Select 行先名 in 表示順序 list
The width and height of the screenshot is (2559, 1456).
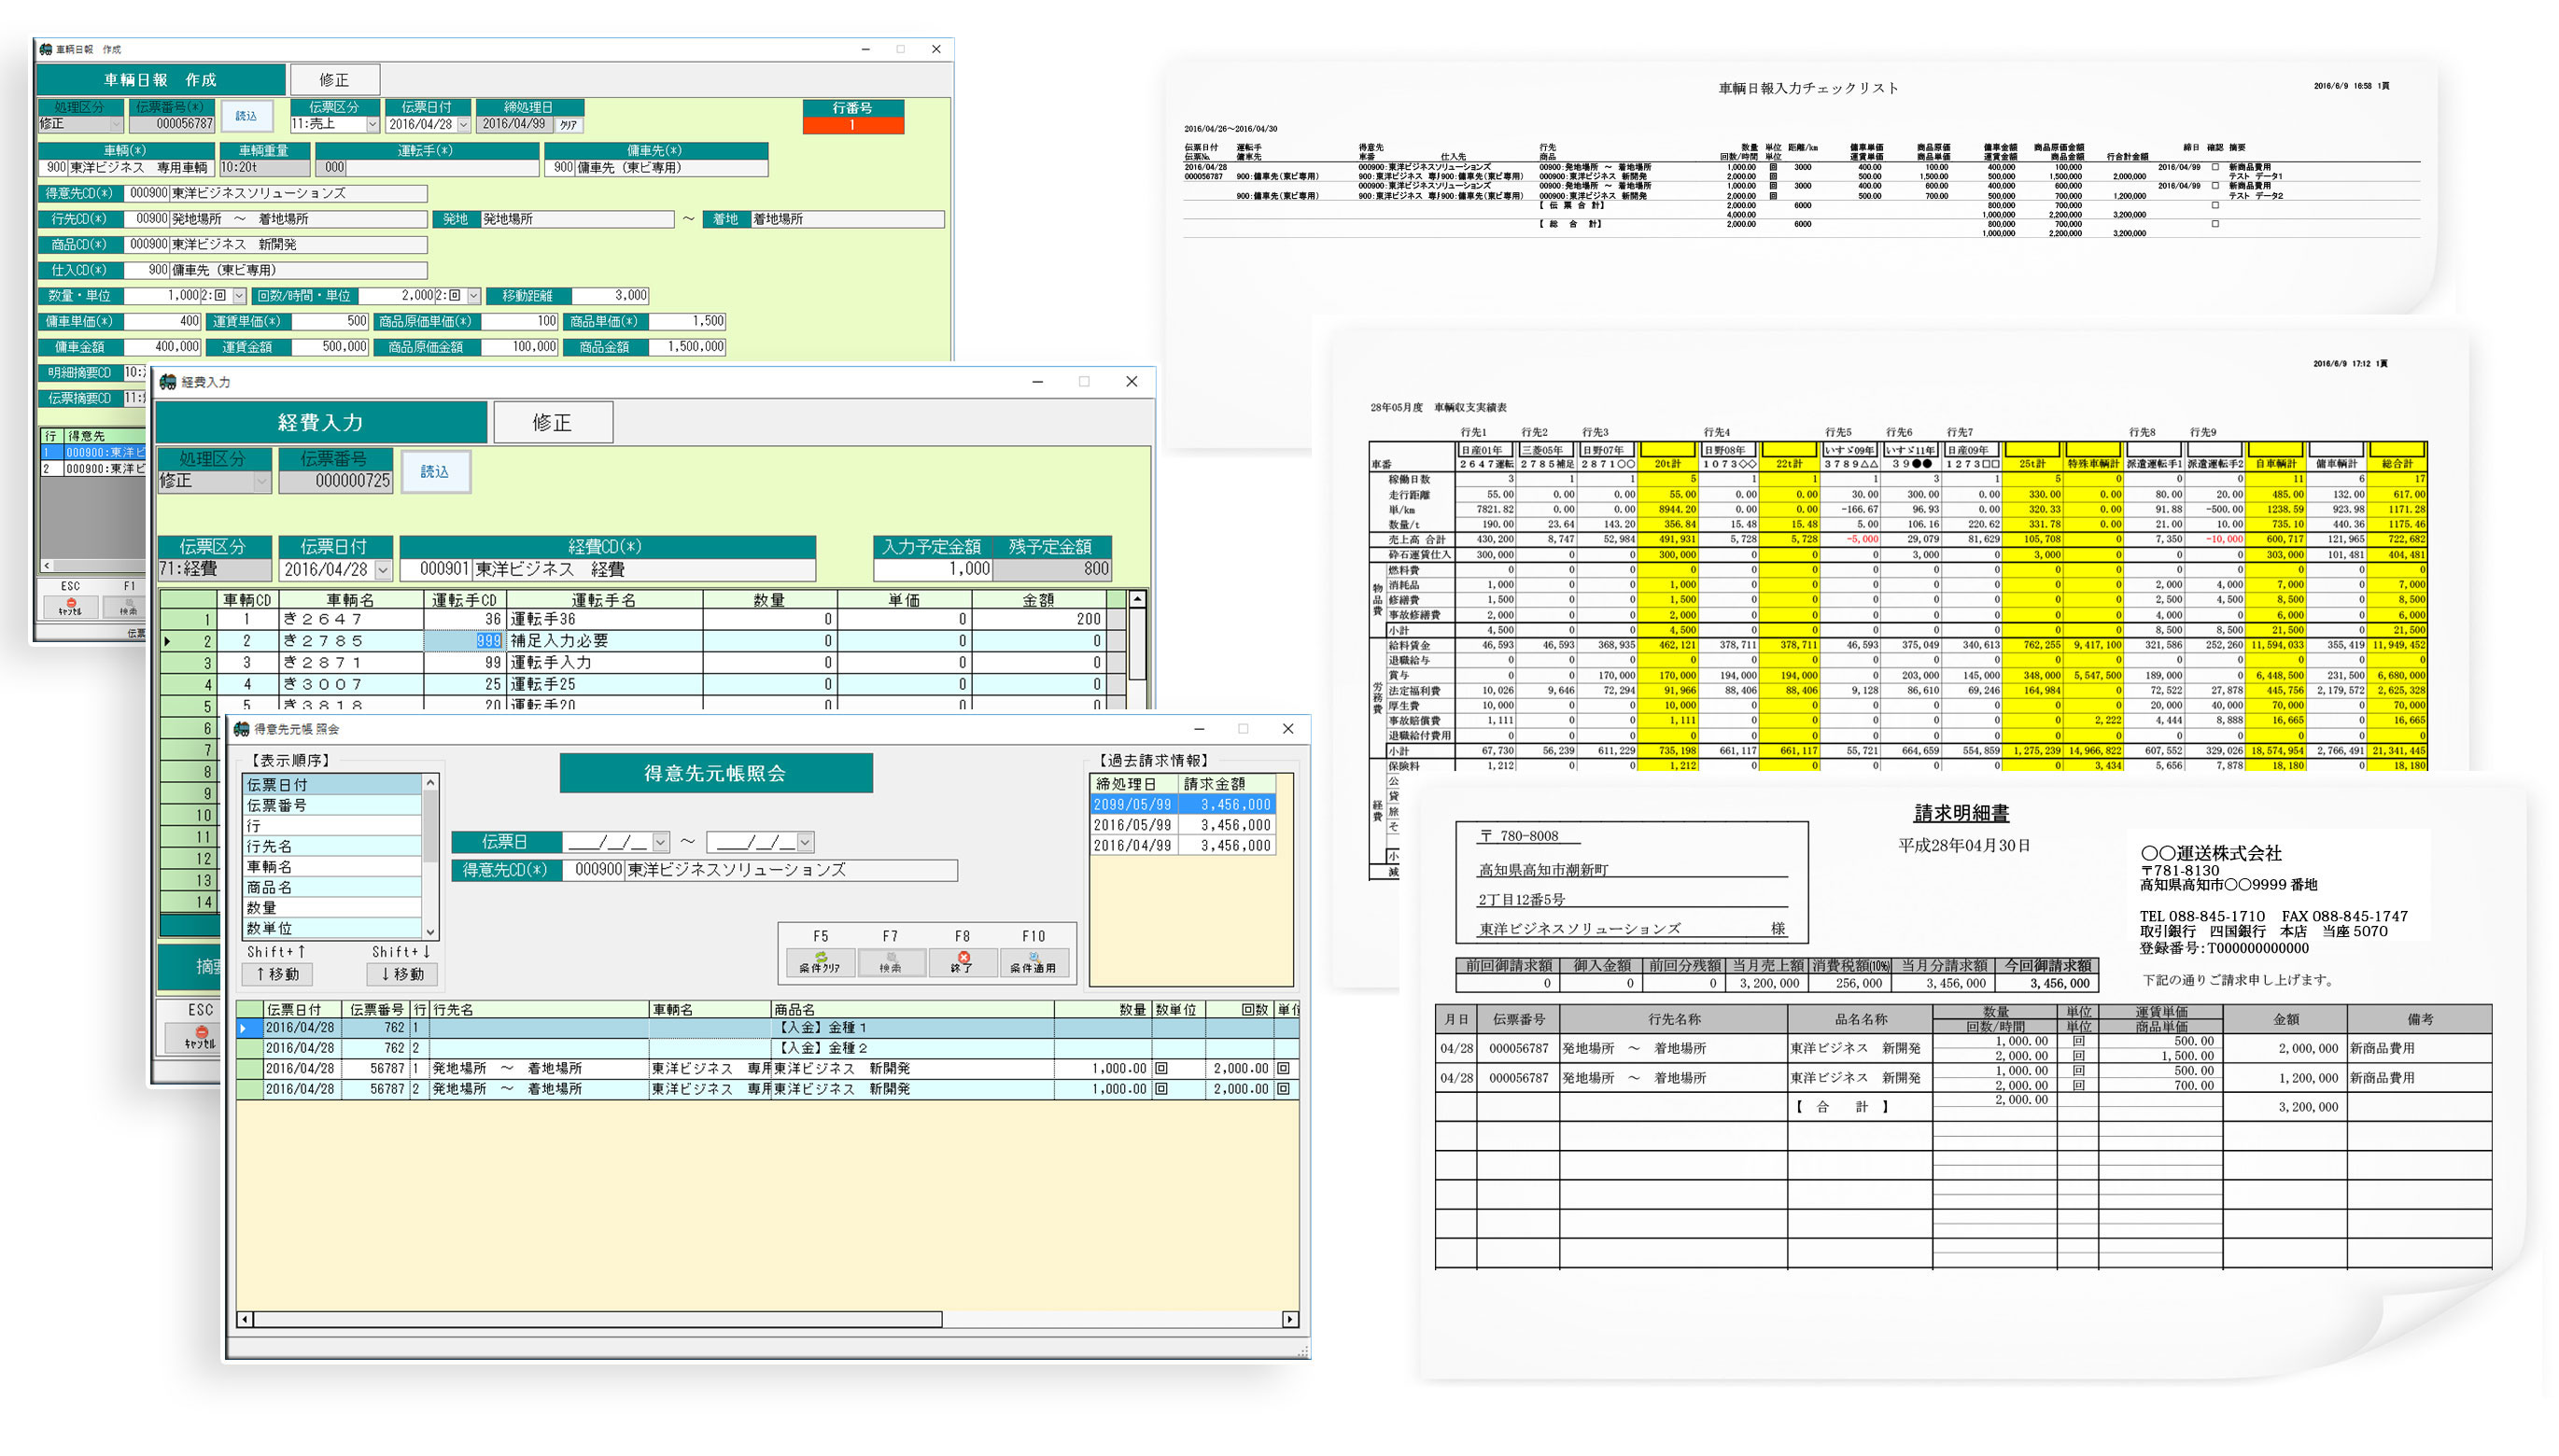pyautogui.click(x=332, y=847)
